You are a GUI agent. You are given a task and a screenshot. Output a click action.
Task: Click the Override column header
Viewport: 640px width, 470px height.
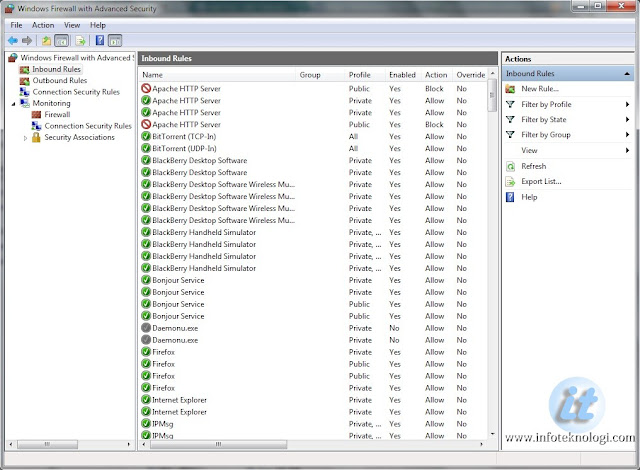click(470, 75)
